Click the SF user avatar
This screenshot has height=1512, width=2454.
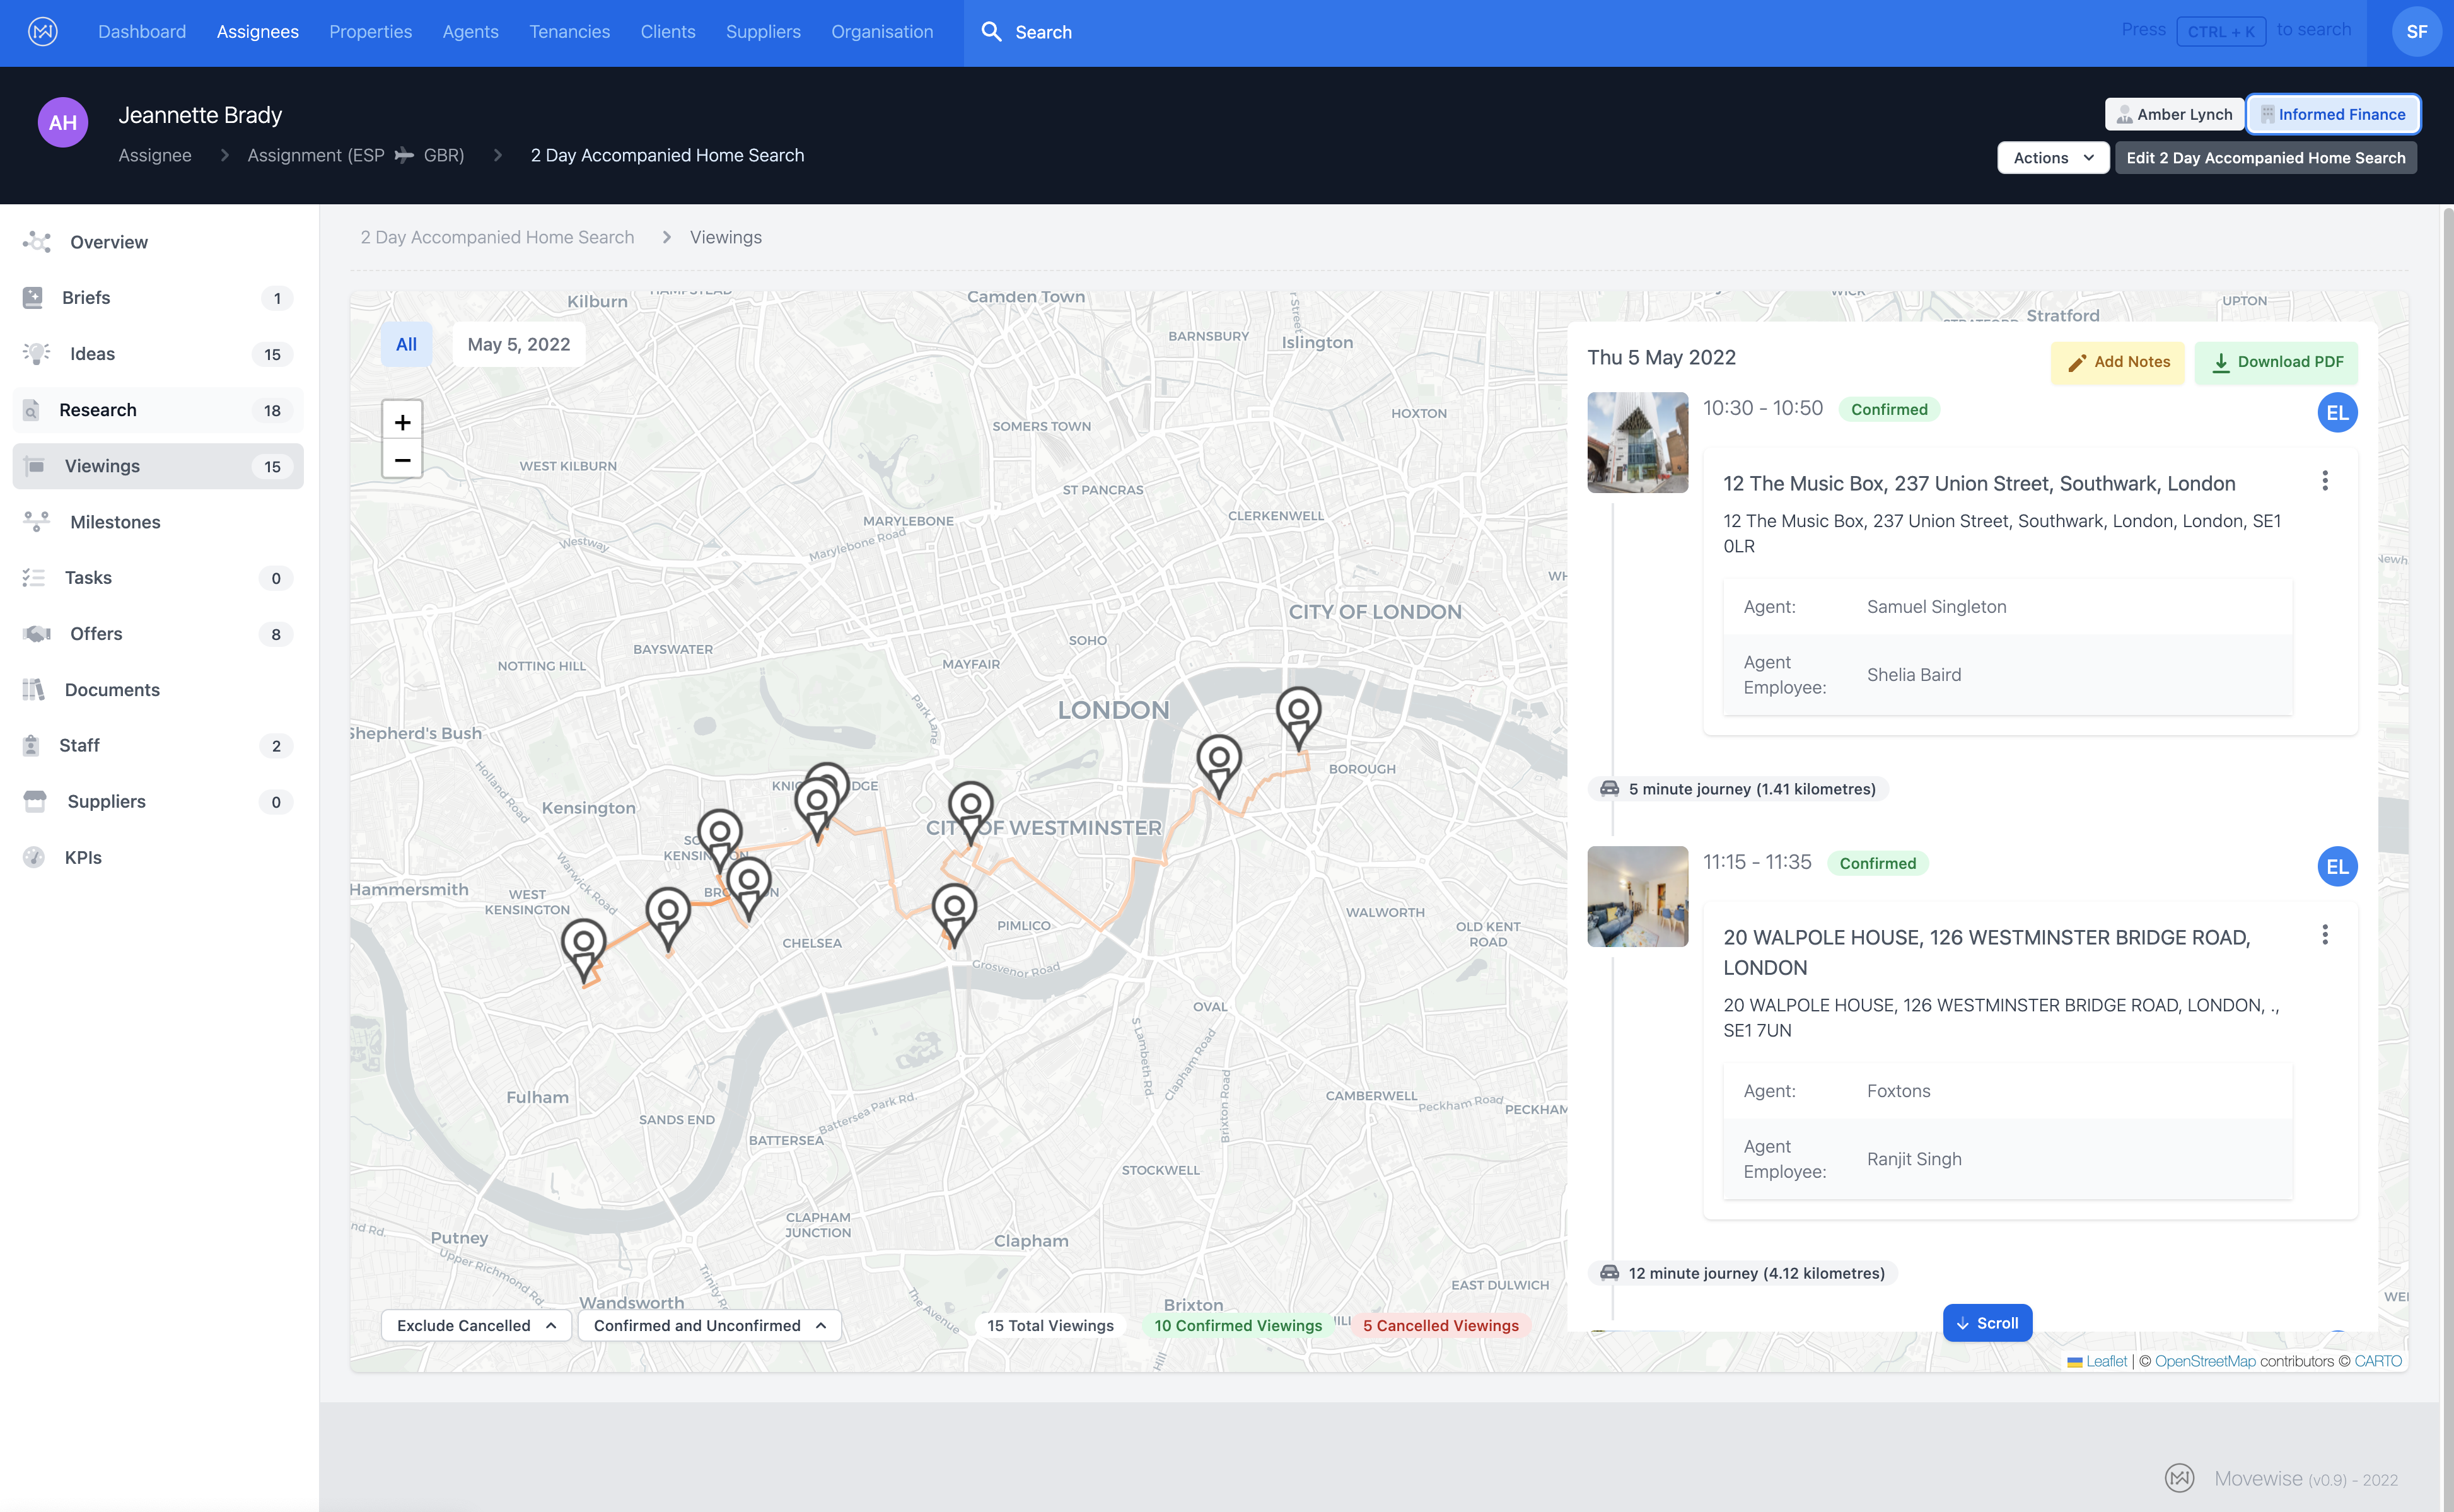click(2416, 32)
